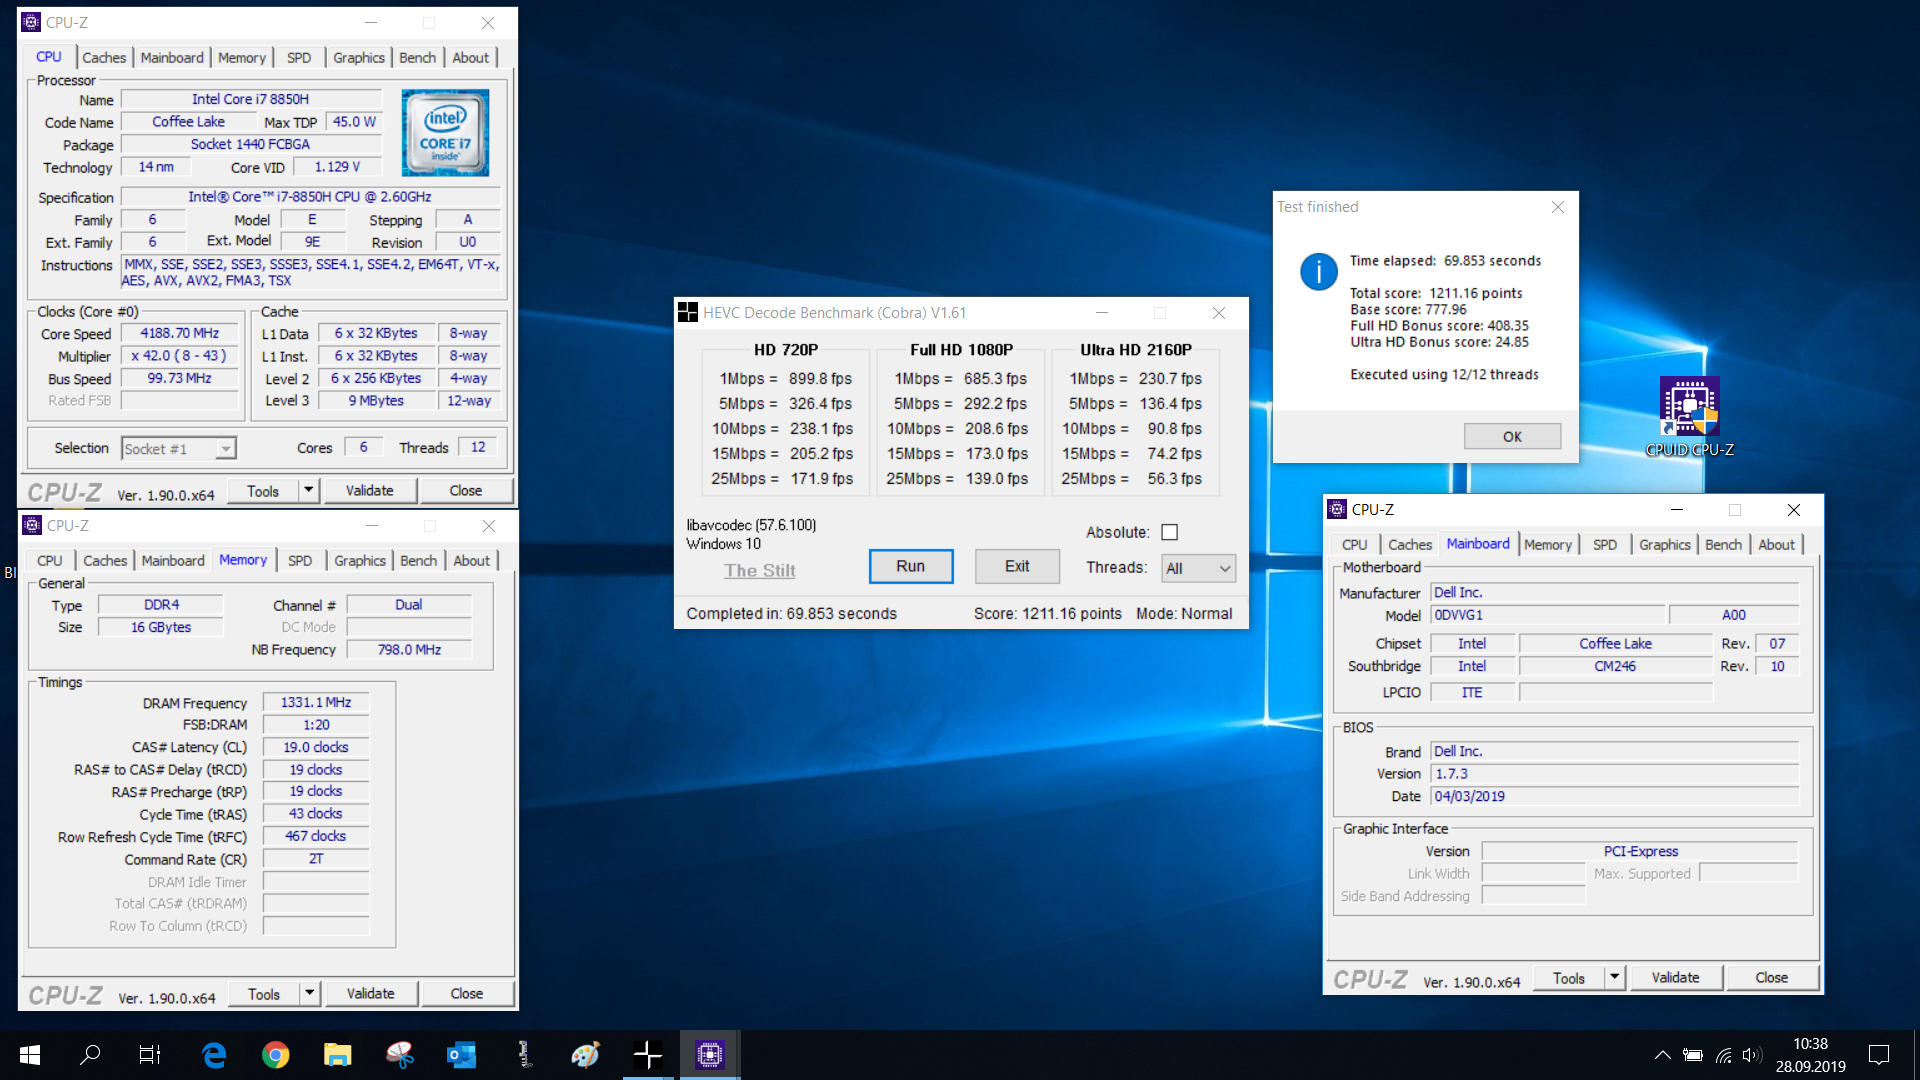Switch to HEVC benchmark taskbar icon

pyautogui.click(x=648, y=1054)
